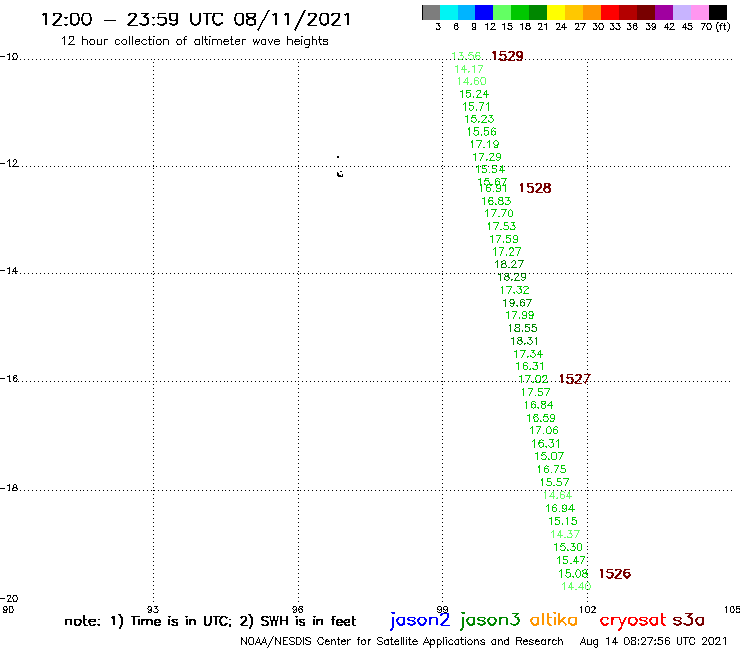
Task: Click the 17.53 wave height value
Action: click(x=501, y=226)
